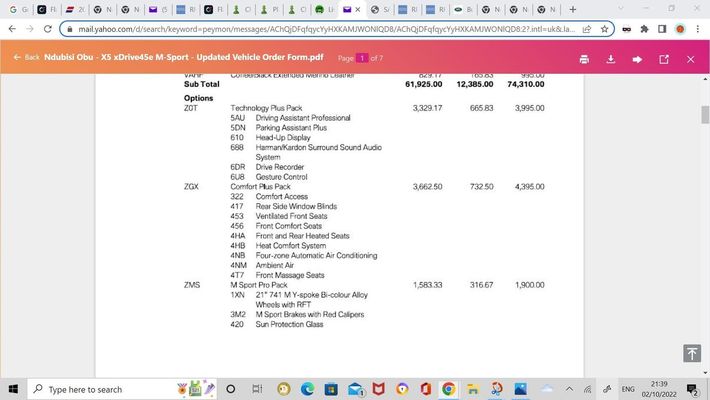Open Task View on the taskbar
This screenshot has height=400, width=710.
[257, 389]
